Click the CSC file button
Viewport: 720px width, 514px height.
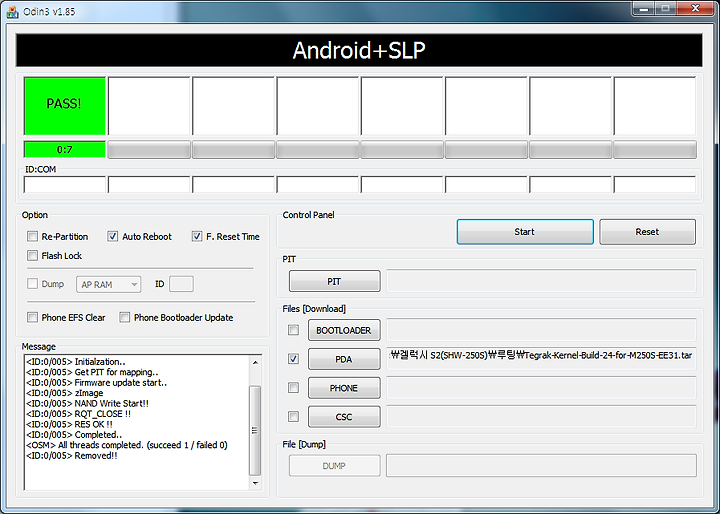coord(344,417)
